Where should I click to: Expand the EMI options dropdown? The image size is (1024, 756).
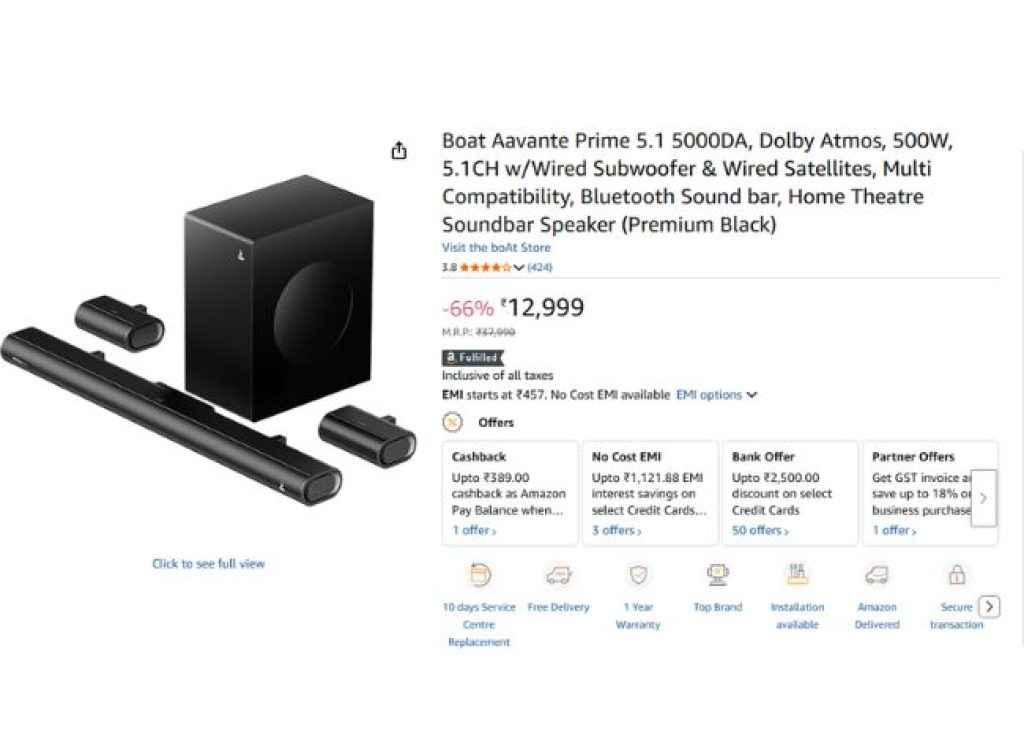click(x=716, y=395)
